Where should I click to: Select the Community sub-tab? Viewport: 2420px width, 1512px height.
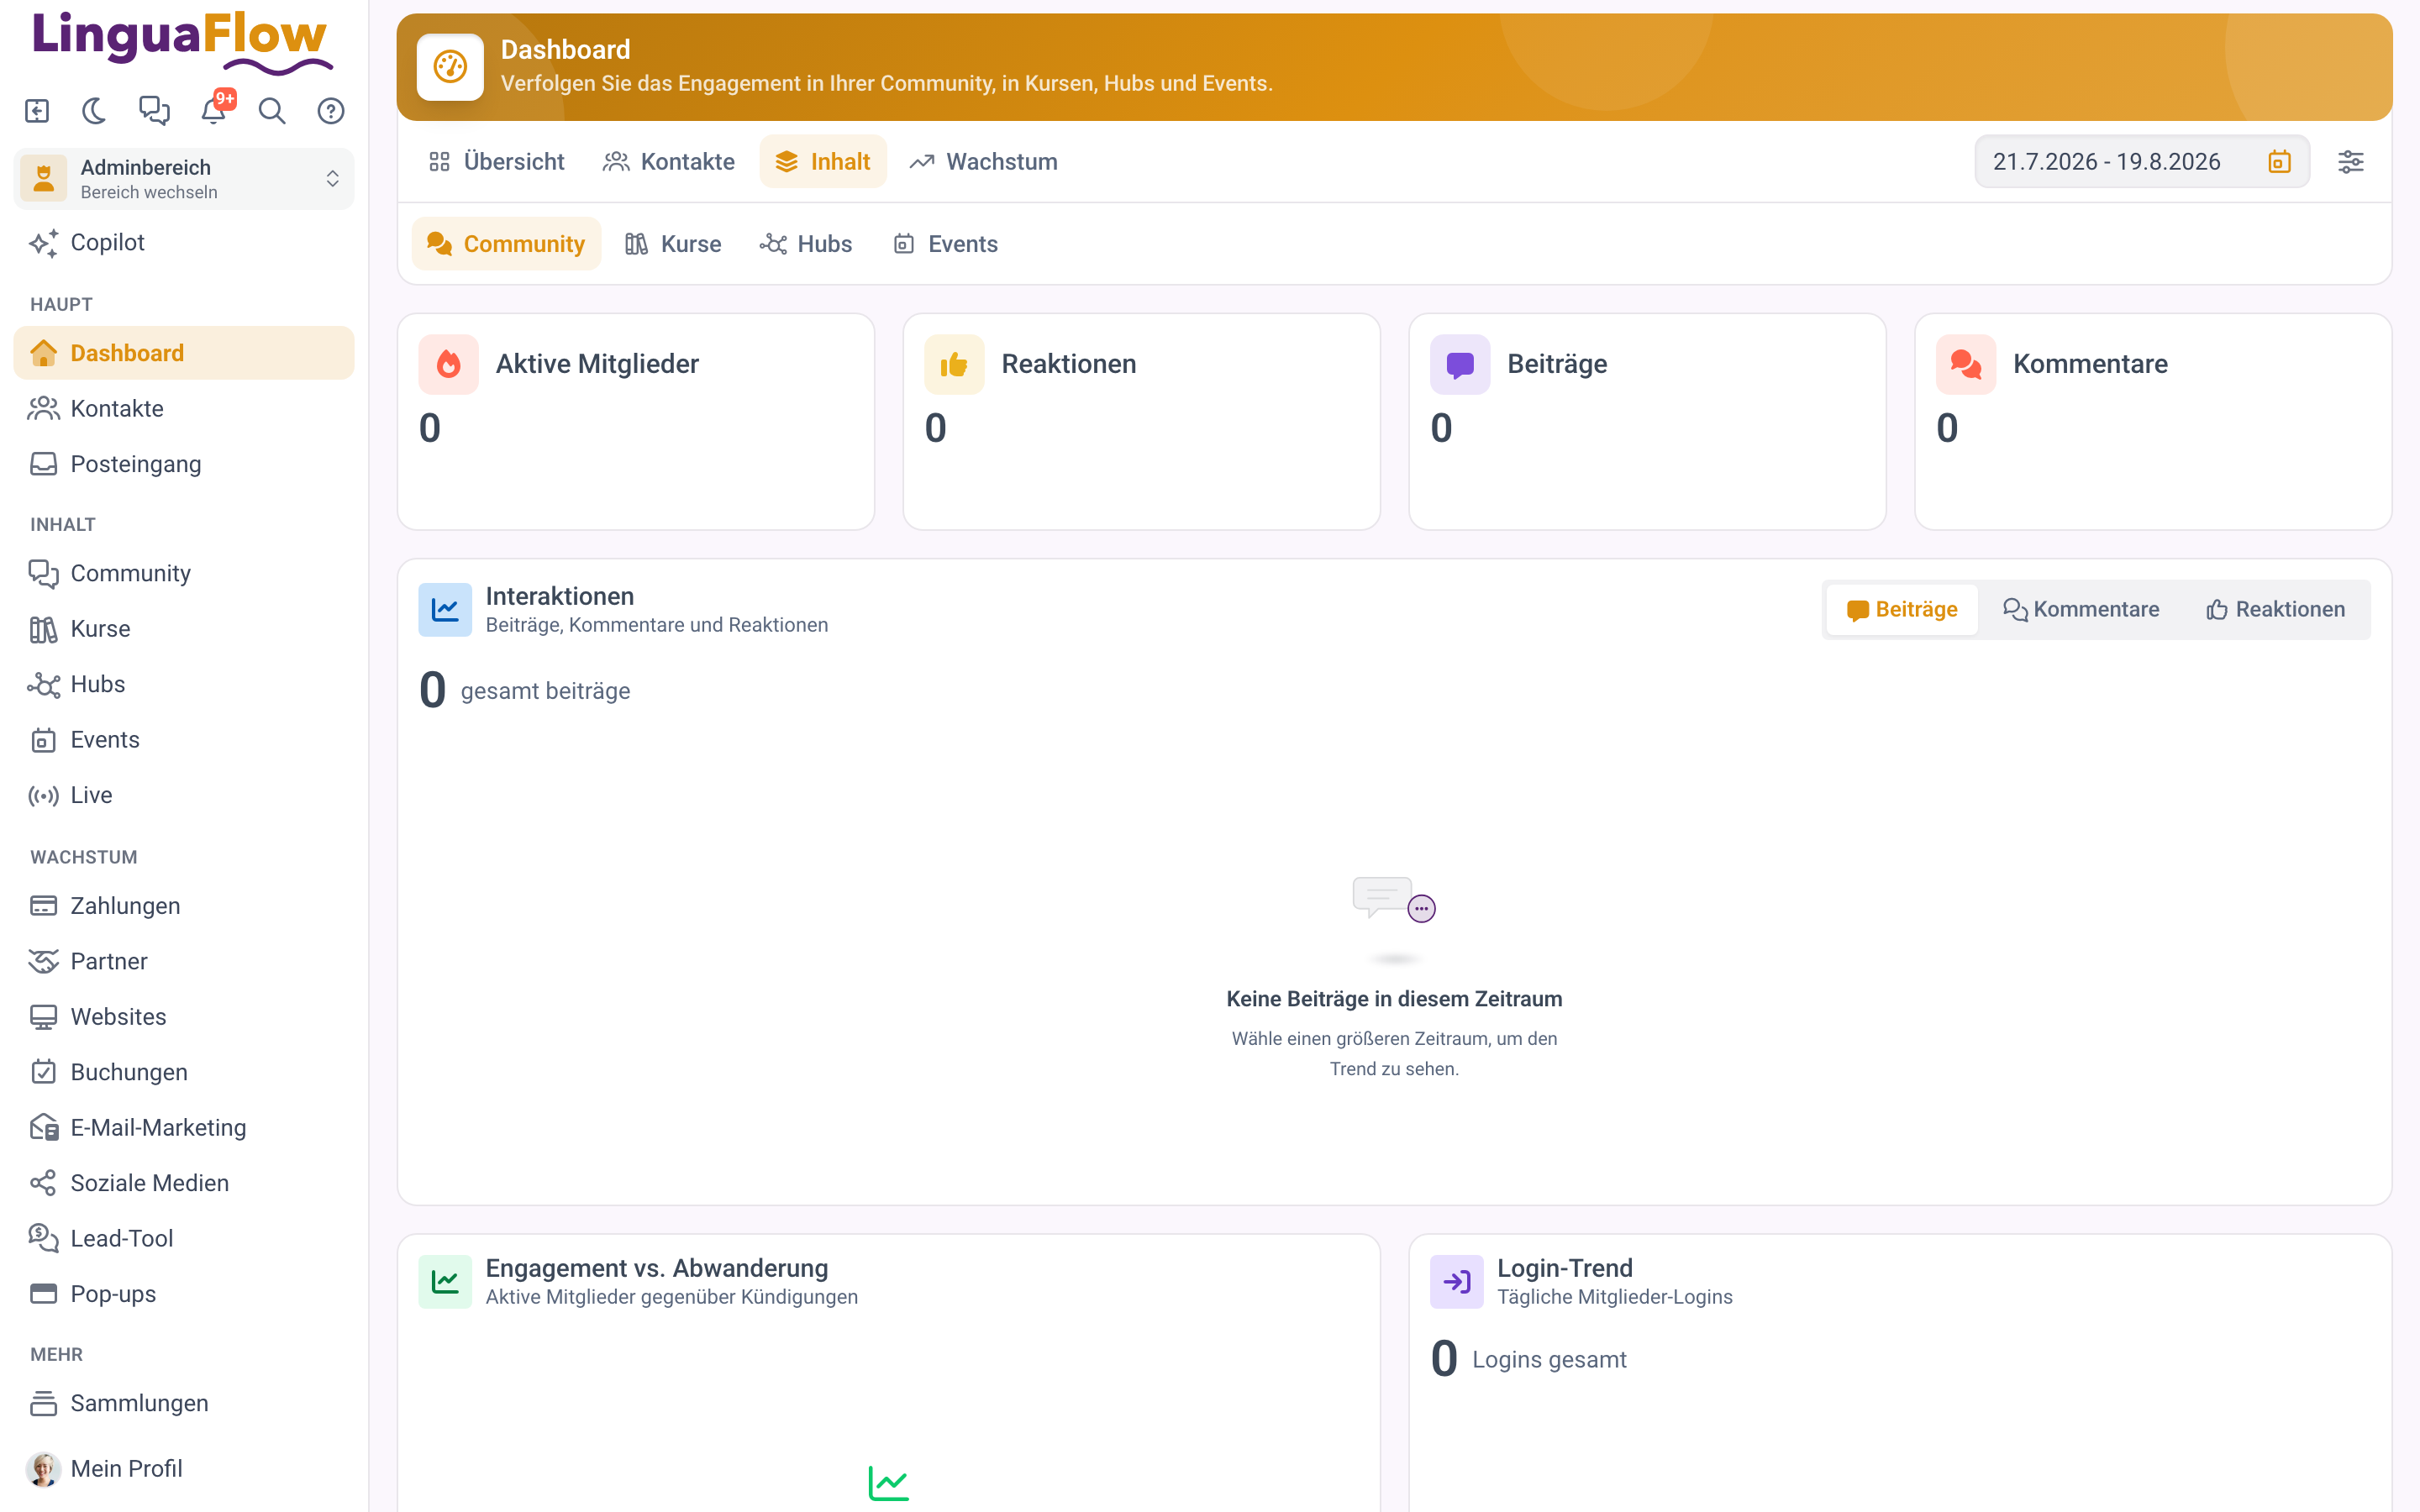point(506,244)
